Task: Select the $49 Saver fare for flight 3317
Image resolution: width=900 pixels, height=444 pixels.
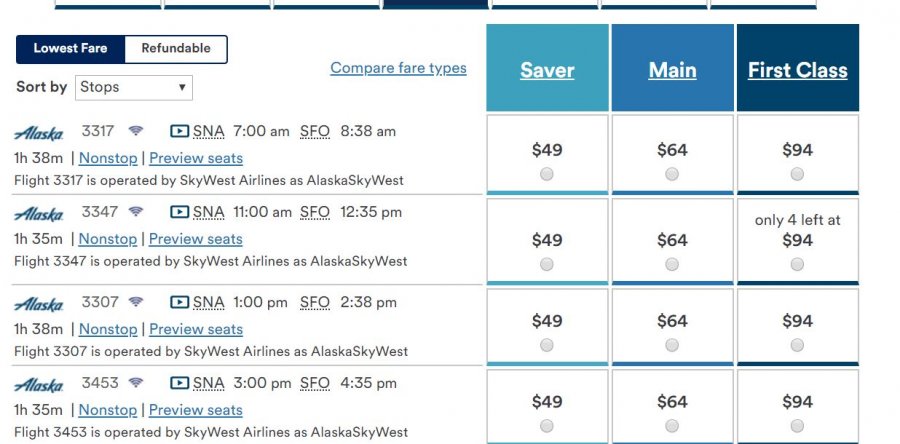Action: pos(547,174)
